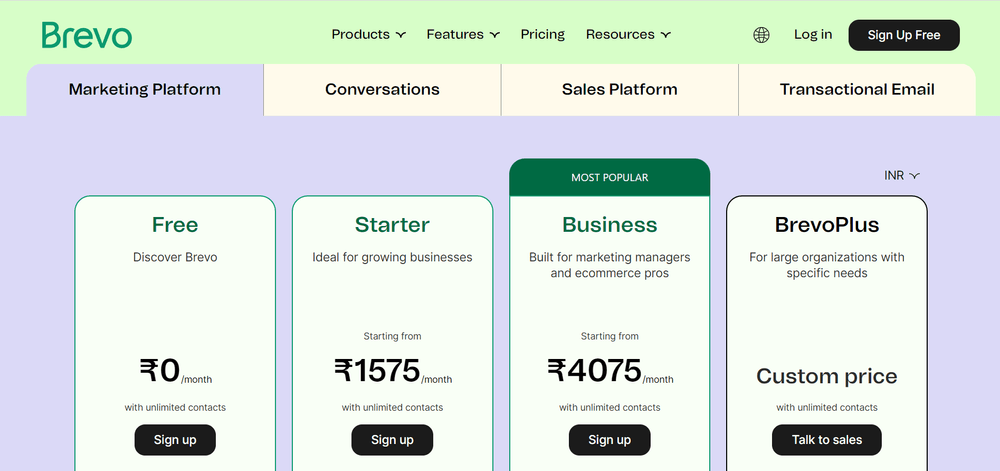
Task: Click the Log in link
Action: point(813,34)
